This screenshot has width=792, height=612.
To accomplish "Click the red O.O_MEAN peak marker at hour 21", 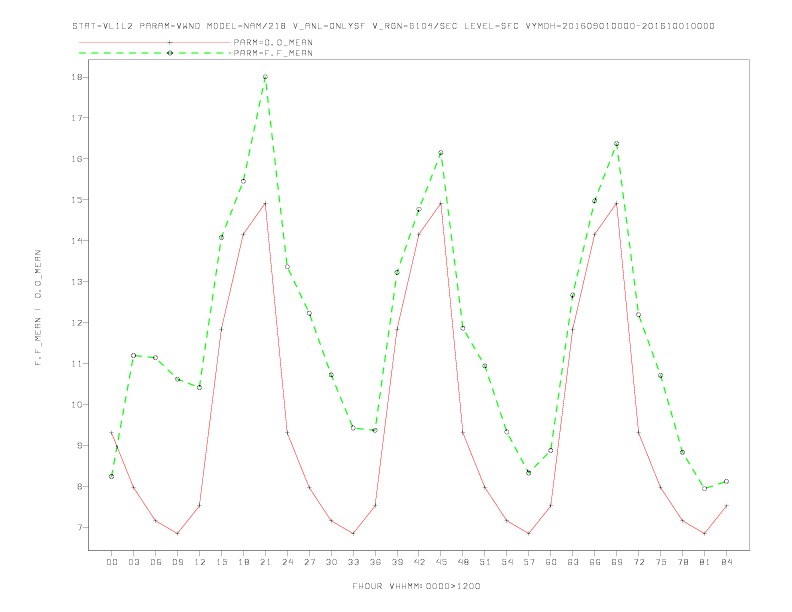I will (265, 203).
